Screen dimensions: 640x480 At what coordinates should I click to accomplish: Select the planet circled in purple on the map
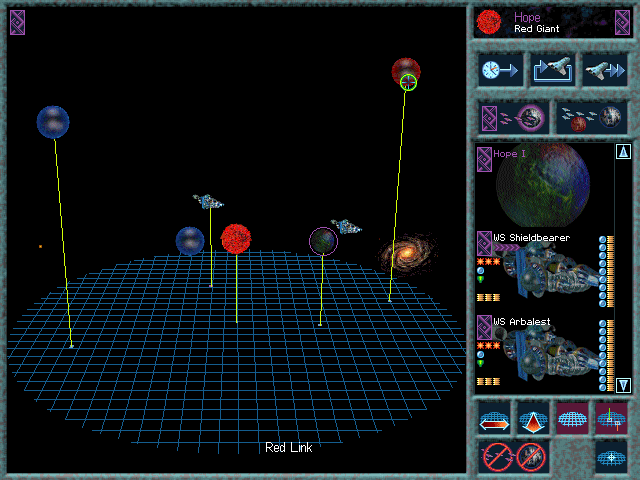pyautogui.click(x=323, y=242)
